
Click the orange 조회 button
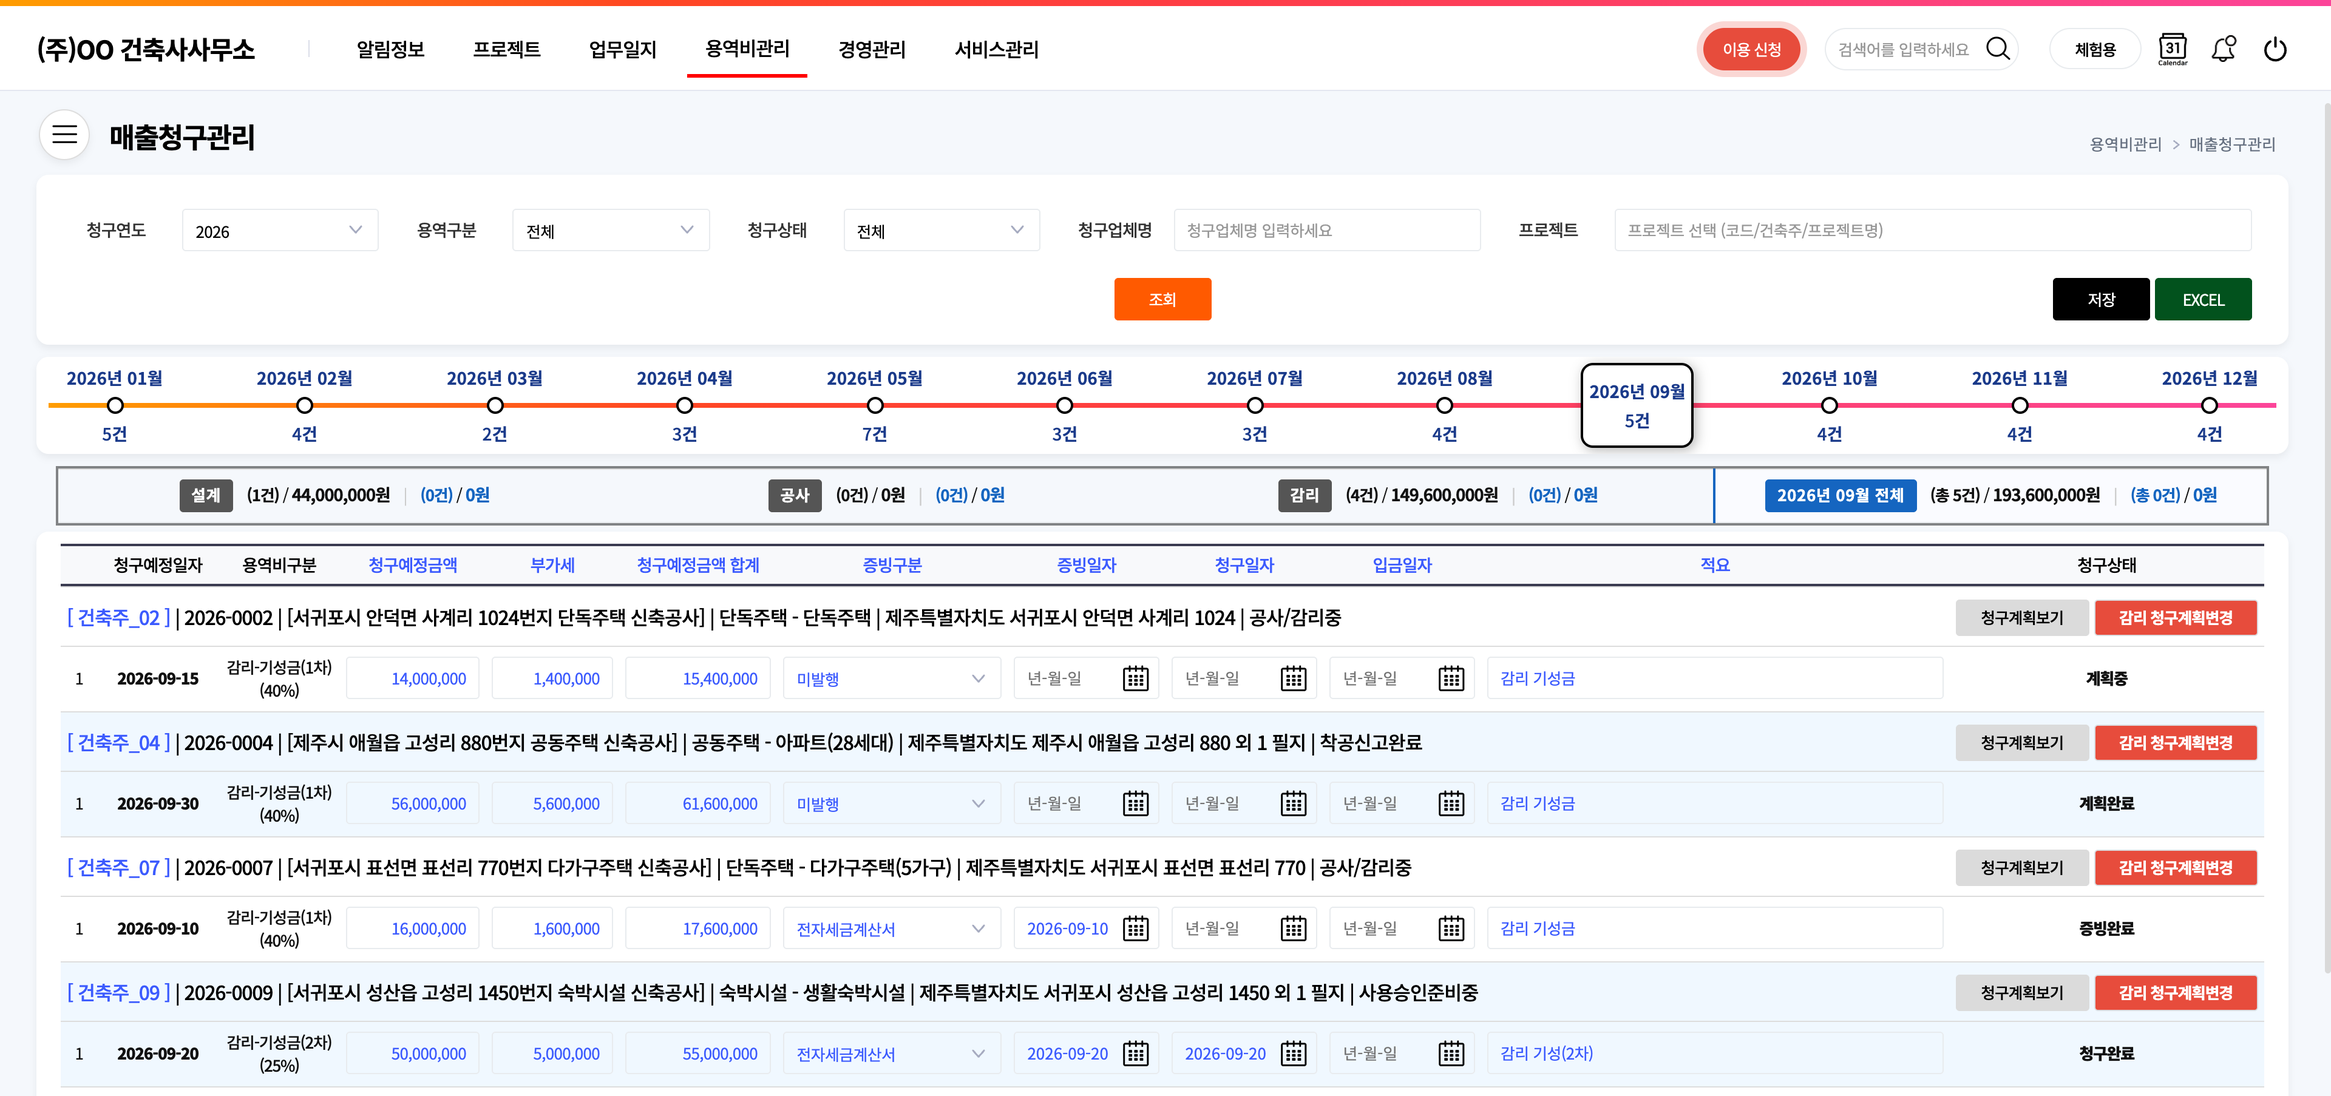coord(1162,300)
